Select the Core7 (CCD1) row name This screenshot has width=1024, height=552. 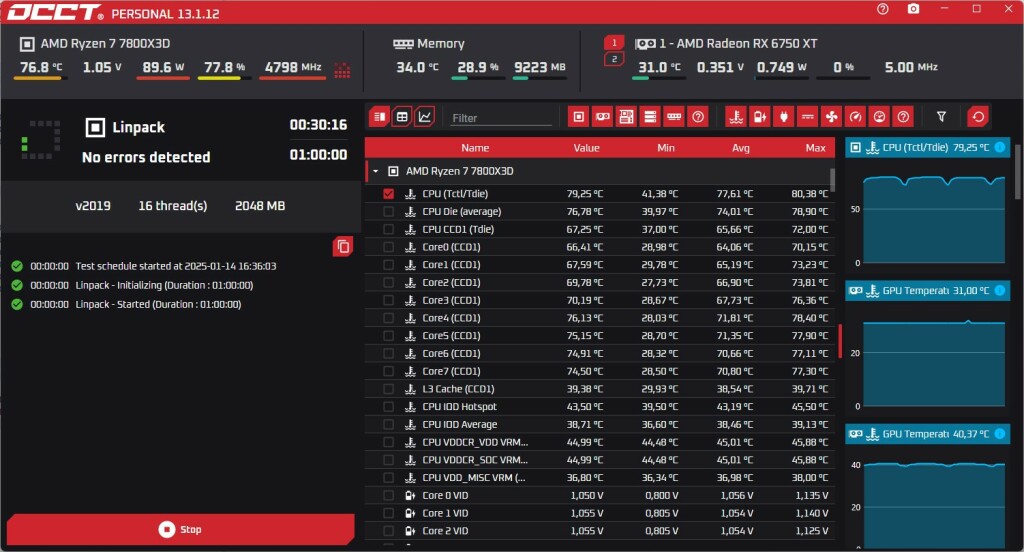point(451,371)
